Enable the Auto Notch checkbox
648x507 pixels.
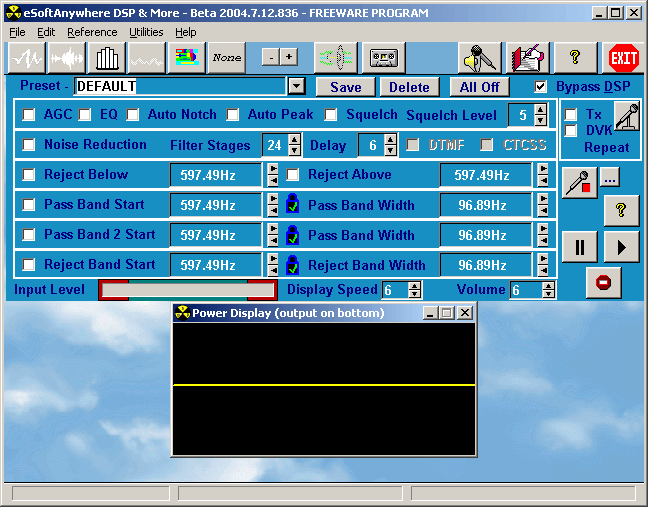(133, 115)
